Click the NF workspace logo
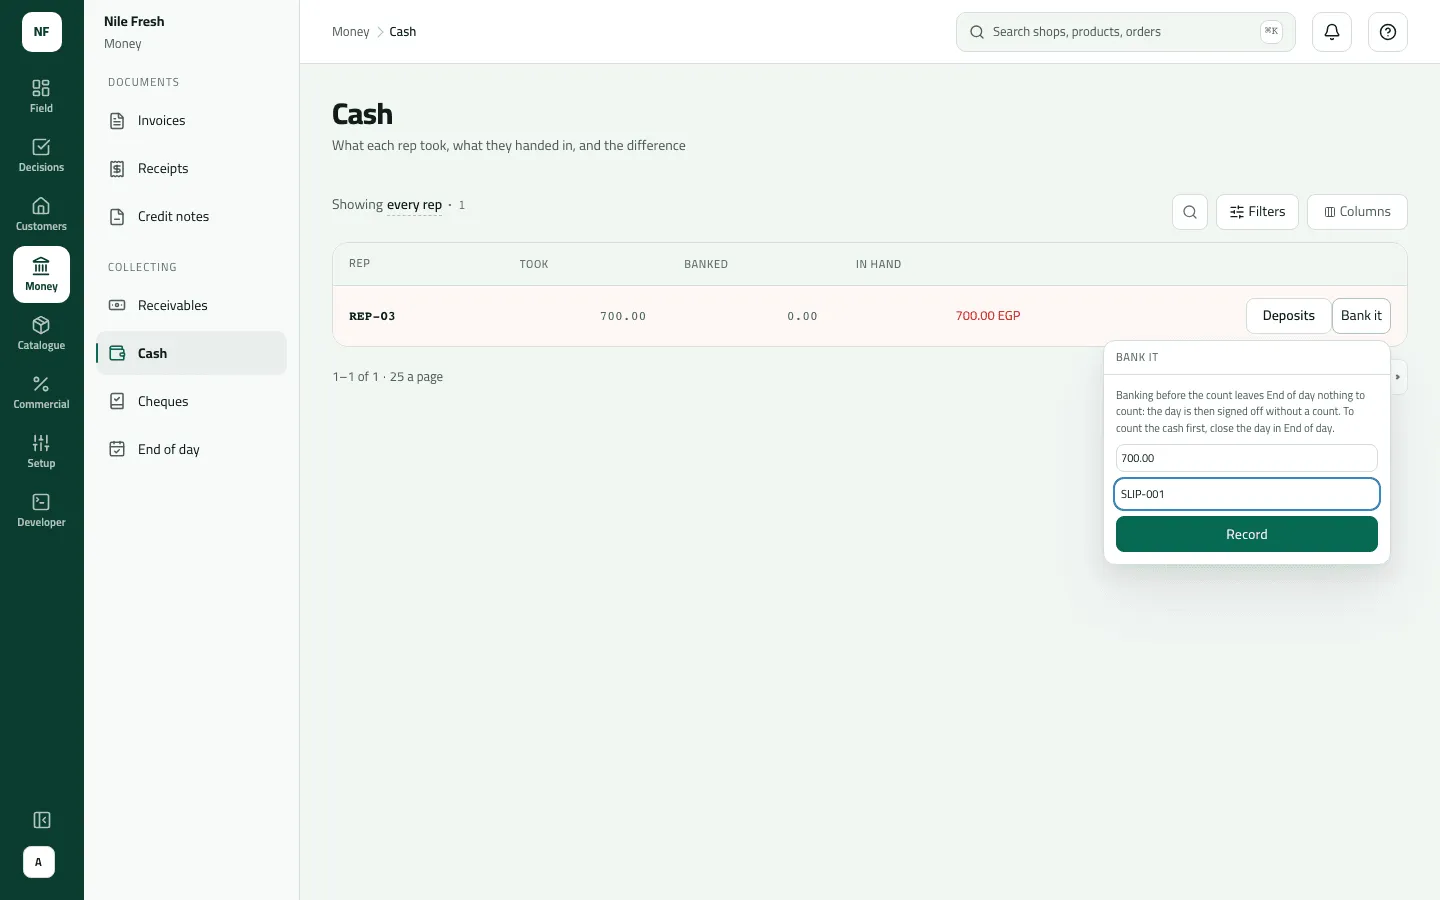The image size is (1440, 900). [x=42, y=32]
